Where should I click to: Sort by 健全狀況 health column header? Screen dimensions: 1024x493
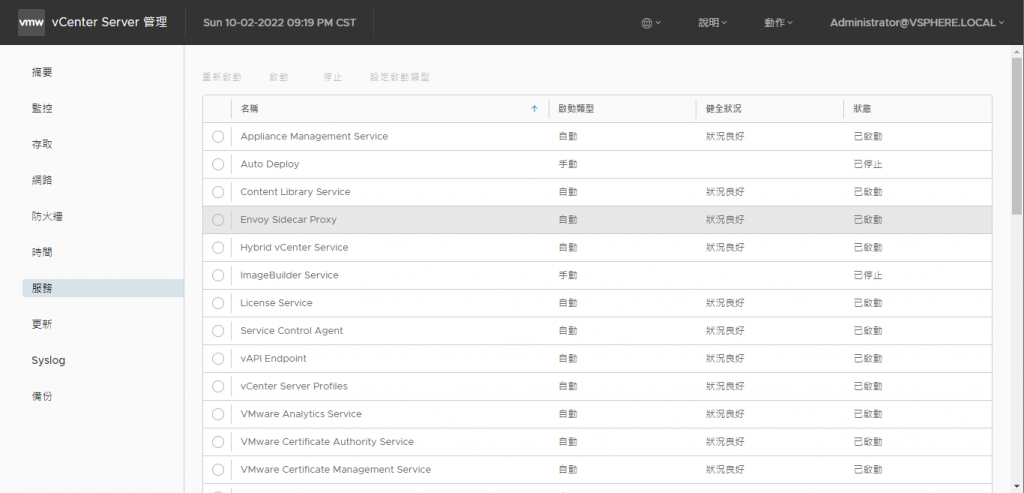coord(724,109)
